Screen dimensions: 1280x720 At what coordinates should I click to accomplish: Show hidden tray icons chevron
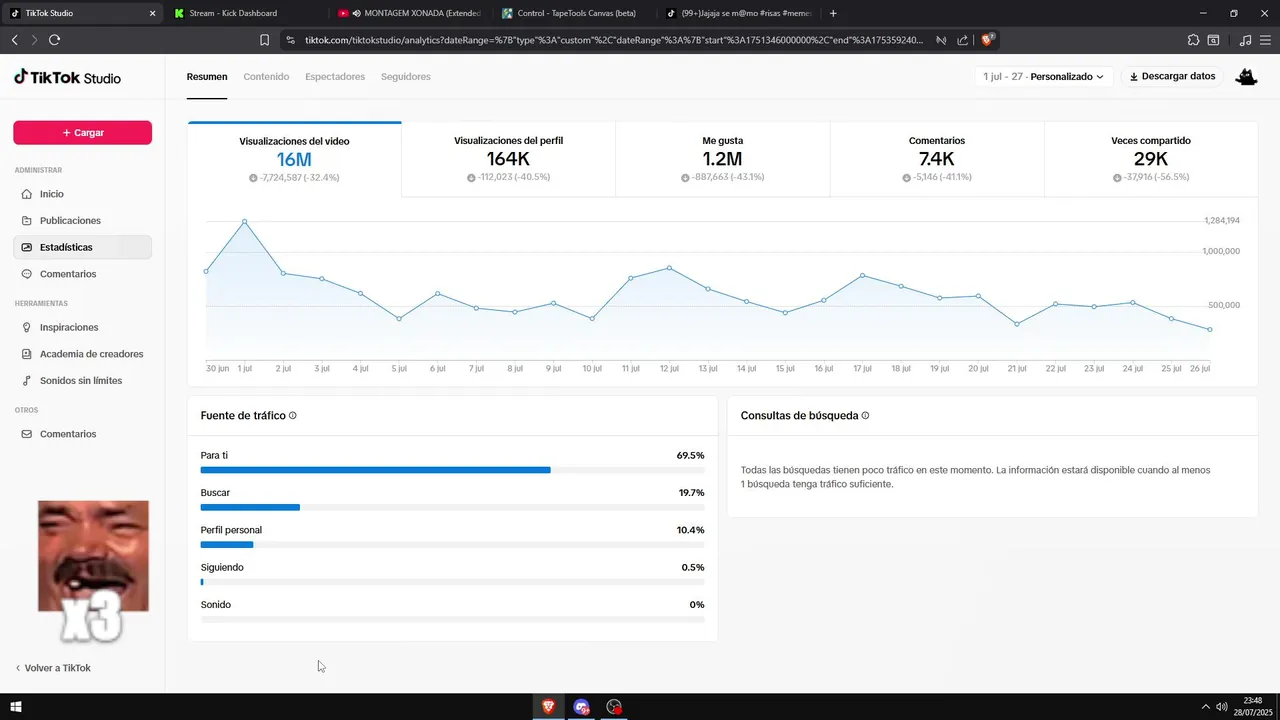tap(1204, 707)
